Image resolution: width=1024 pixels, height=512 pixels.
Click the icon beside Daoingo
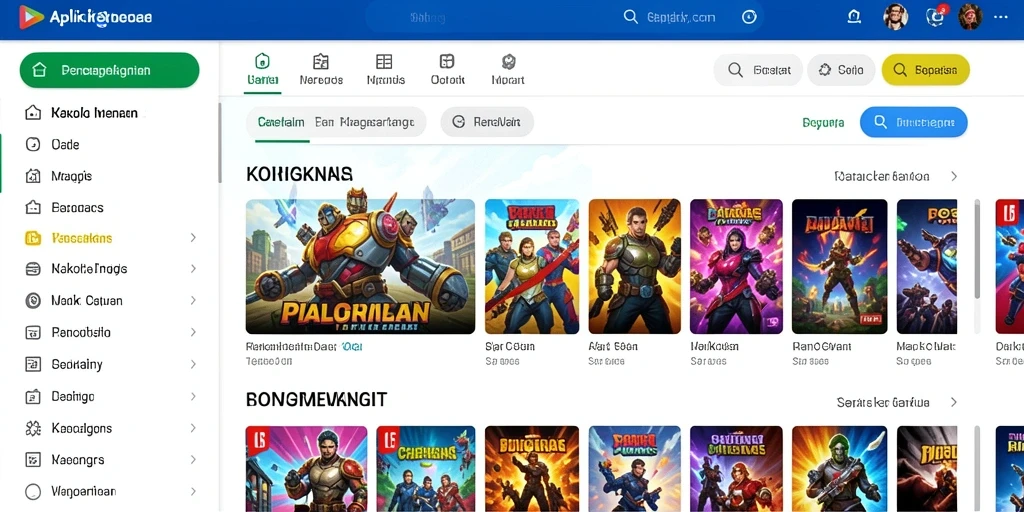33,396
